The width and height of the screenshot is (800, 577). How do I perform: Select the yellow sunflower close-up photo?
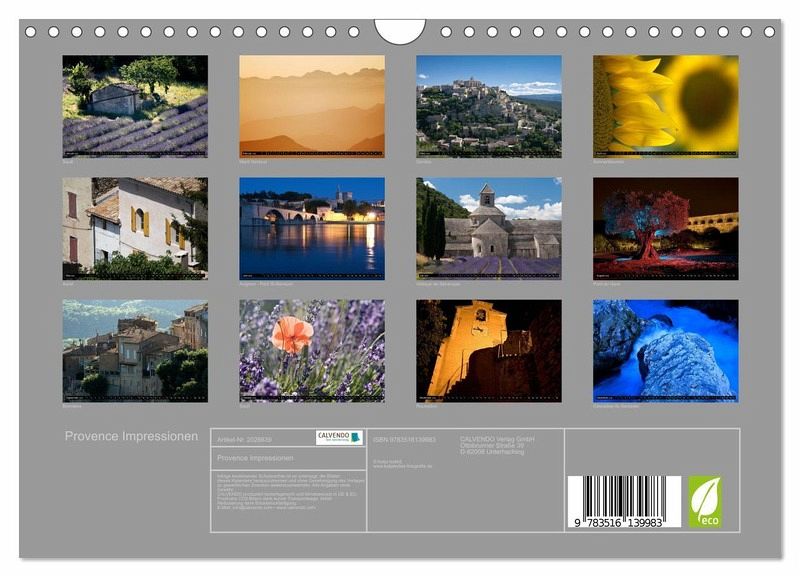(665, 105)
